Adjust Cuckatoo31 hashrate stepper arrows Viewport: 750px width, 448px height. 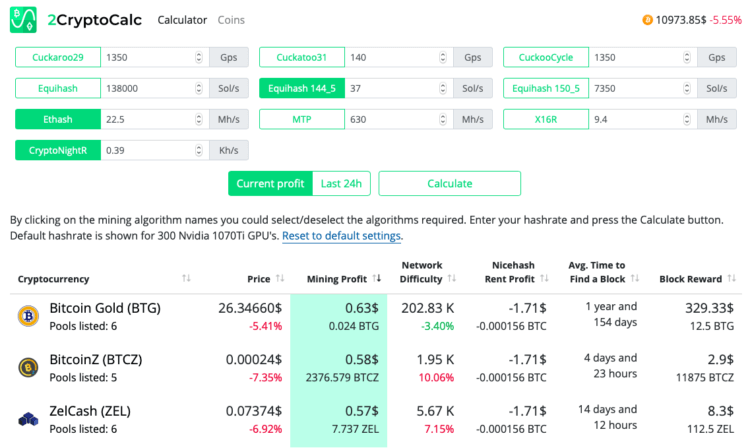(443, 57)
